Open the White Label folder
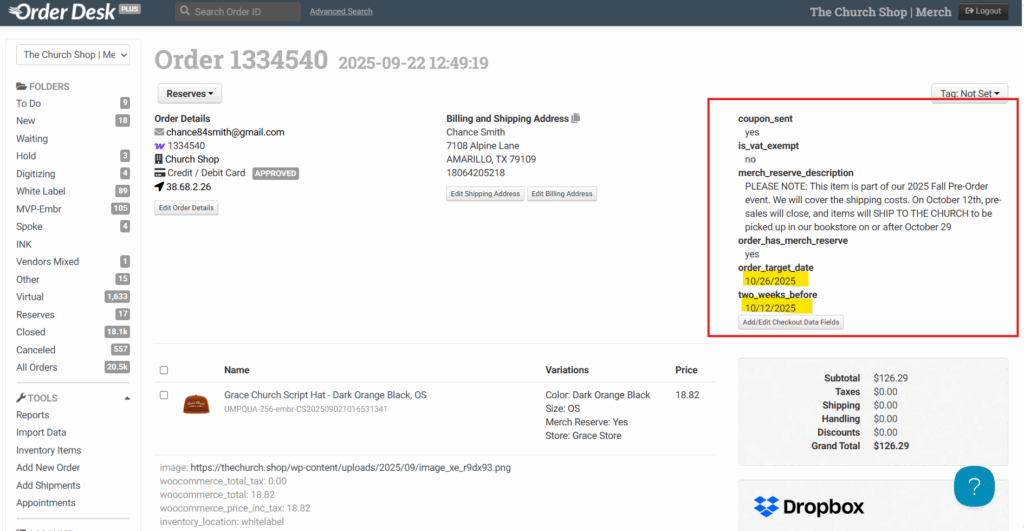 point(42,191)
